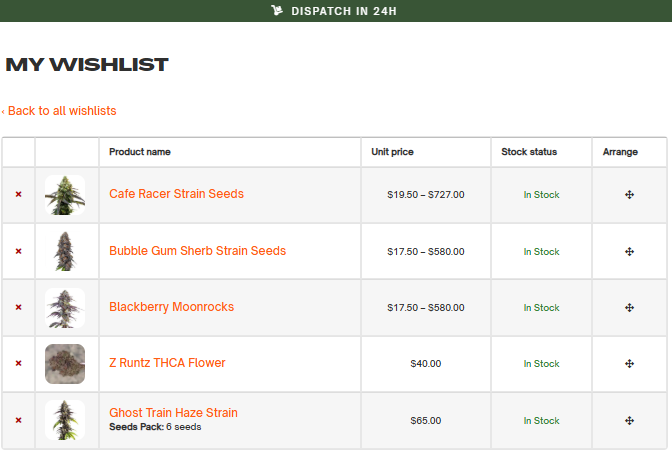Open Ghost Train Haze Strain link
This screenshot has width=672, height=457.
pyautogui.click(x=173, y=412)
